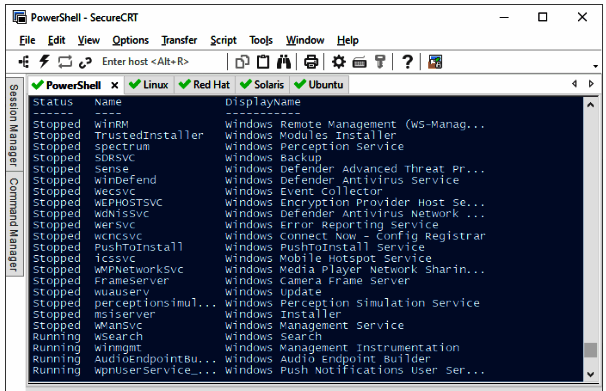Open the Connect dialog icon
606x391 pixels.
tap(24, 62)
